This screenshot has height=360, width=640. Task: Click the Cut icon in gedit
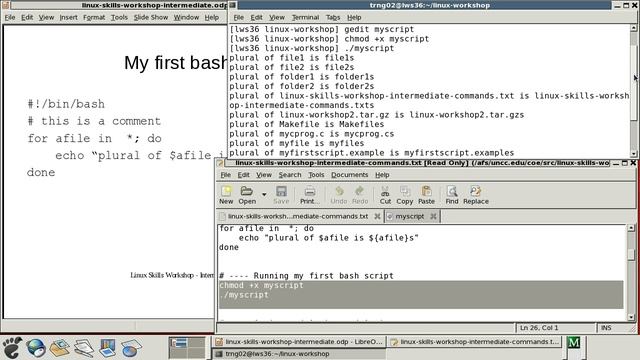(x=385, y=195)
